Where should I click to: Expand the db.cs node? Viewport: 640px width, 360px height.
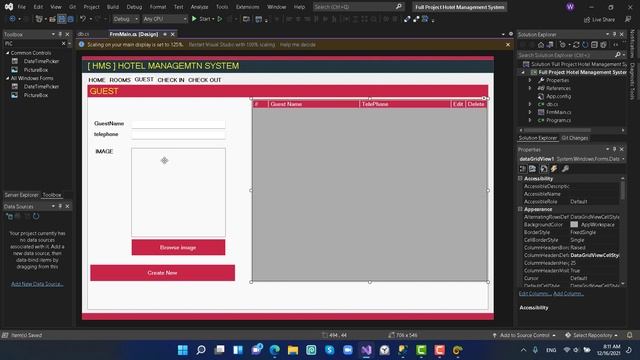530,104
